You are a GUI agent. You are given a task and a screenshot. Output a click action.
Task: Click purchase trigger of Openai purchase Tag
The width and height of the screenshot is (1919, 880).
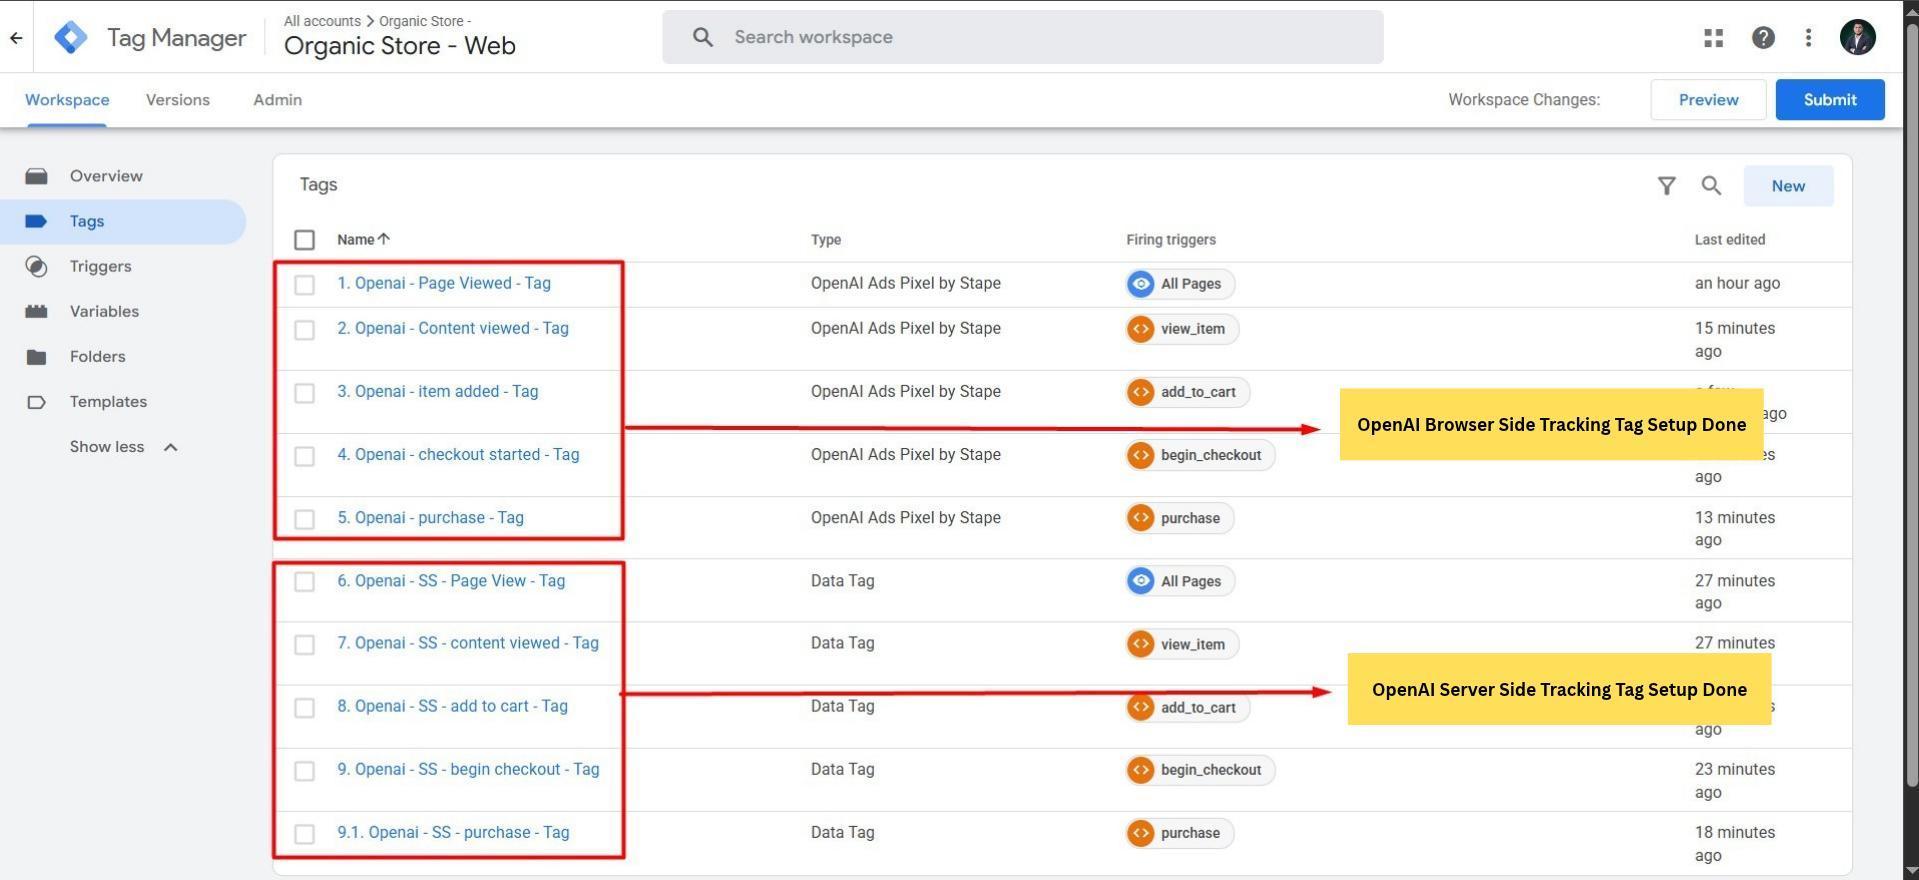(x=1180, y=518)
